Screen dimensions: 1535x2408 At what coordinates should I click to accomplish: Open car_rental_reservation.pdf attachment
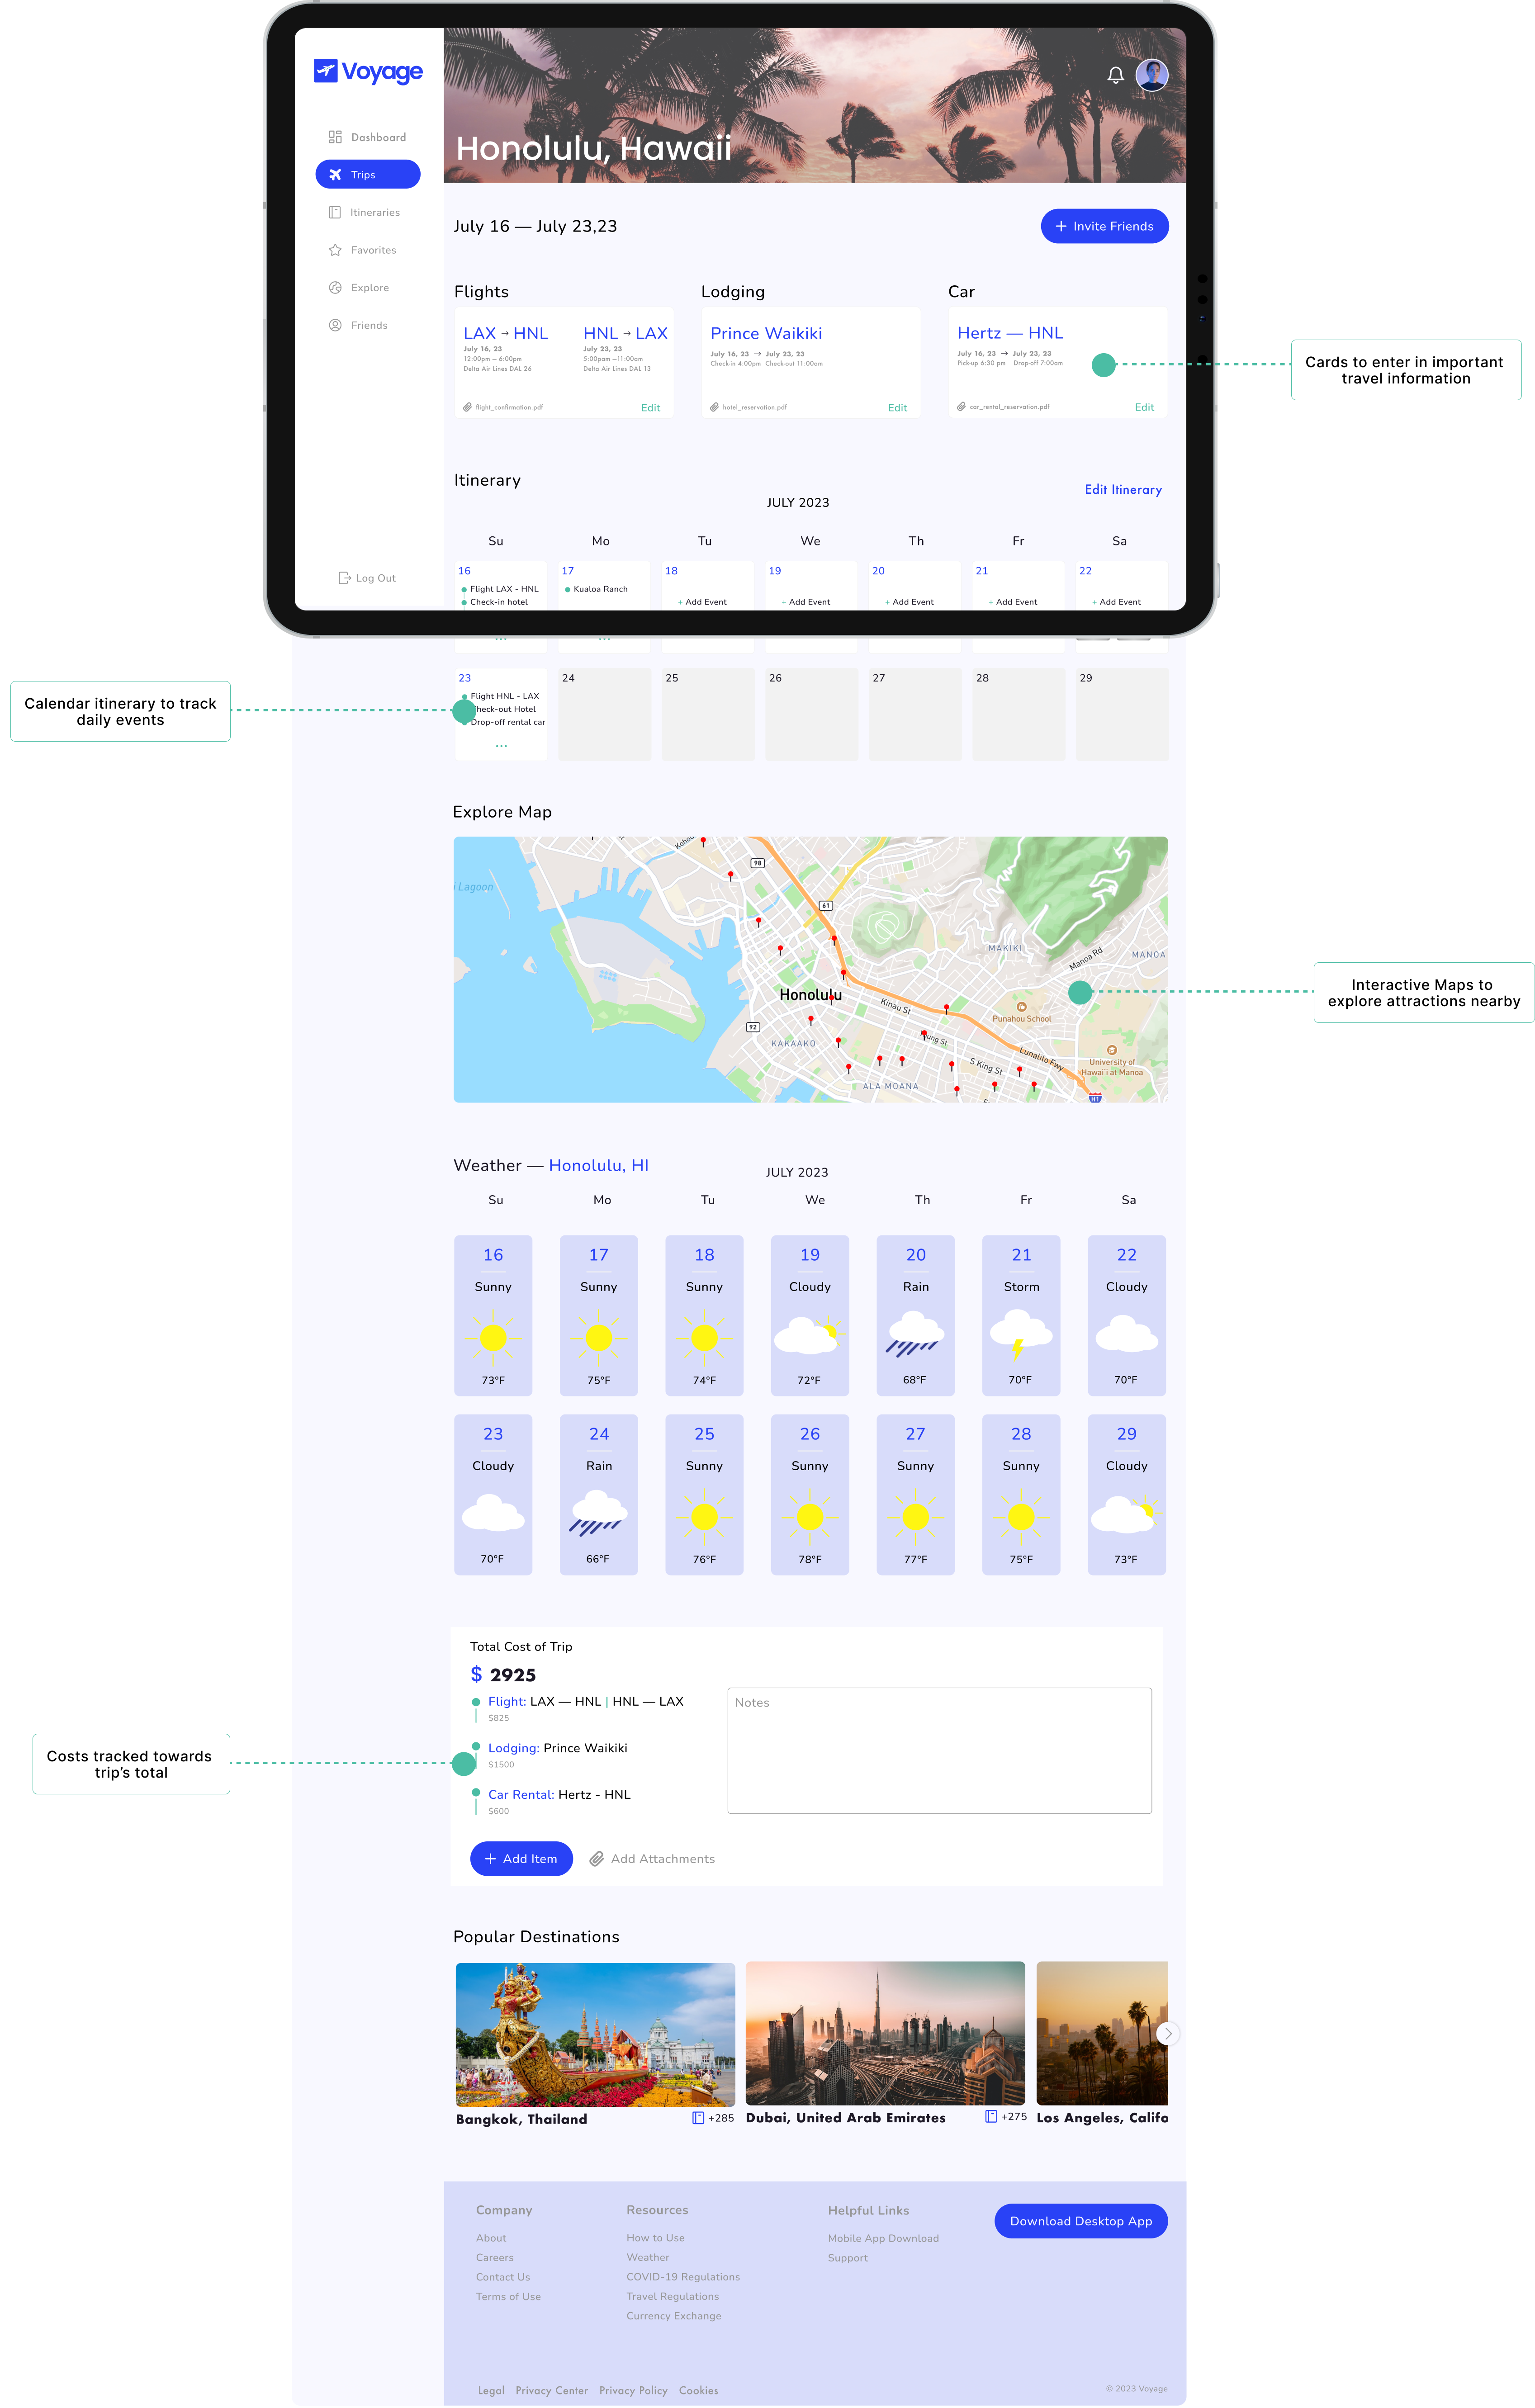point(1003,407)
